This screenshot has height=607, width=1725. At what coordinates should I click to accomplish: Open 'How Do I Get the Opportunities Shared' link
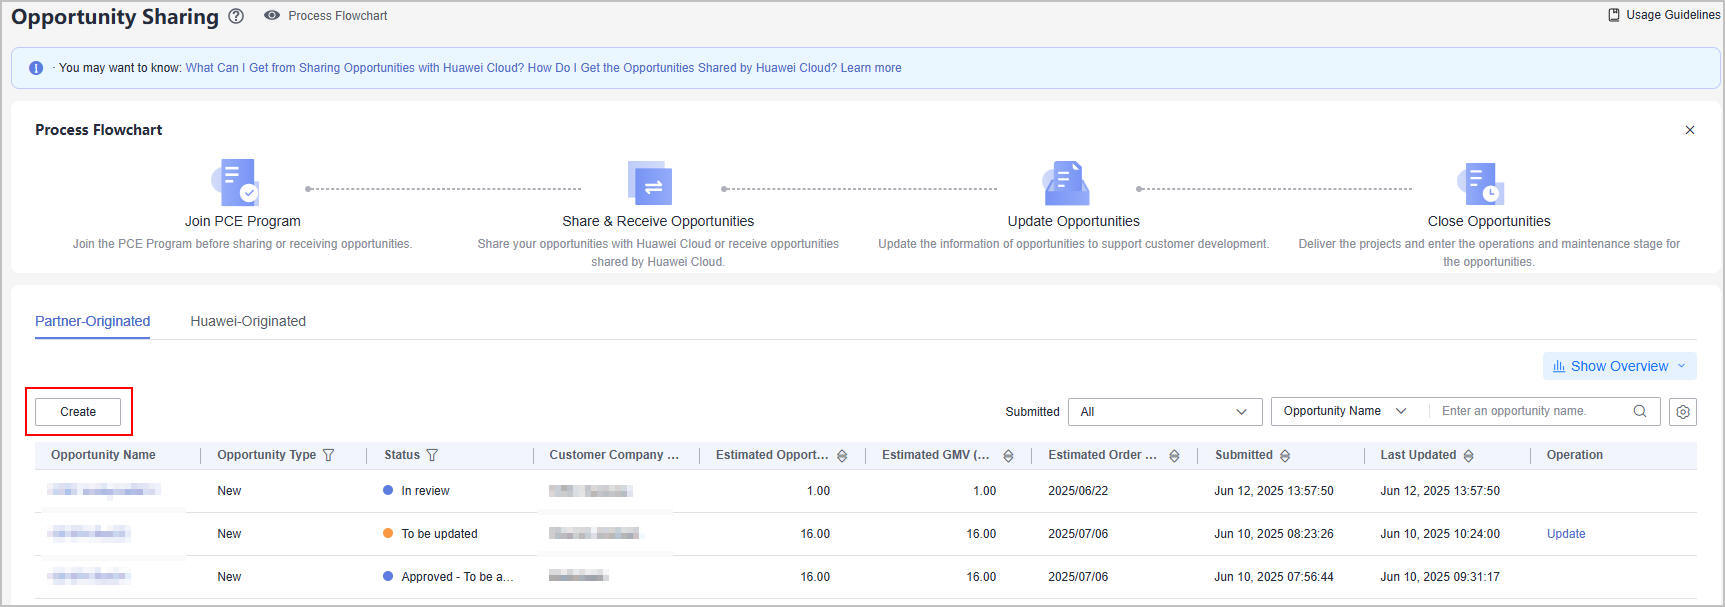tap(682, 68)
